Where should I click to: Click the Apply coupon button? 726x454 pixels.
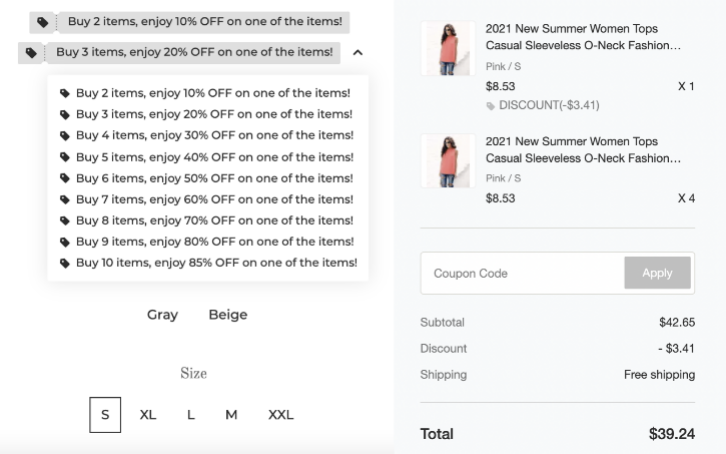pos(657,273)
